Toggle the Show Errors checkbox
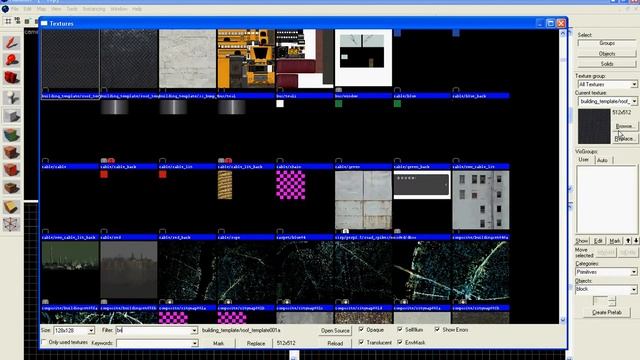 (x=437, y=329)
